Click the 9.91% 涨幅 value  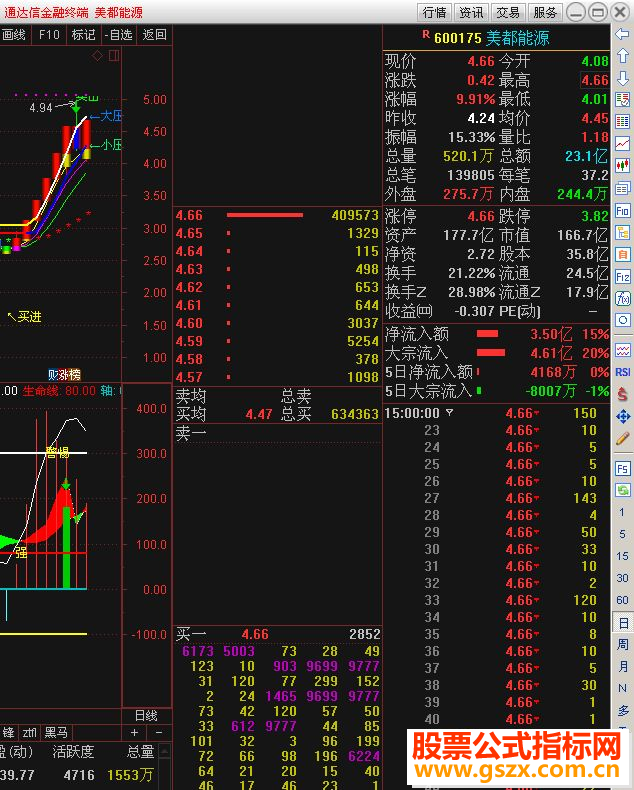click(475, 99)
